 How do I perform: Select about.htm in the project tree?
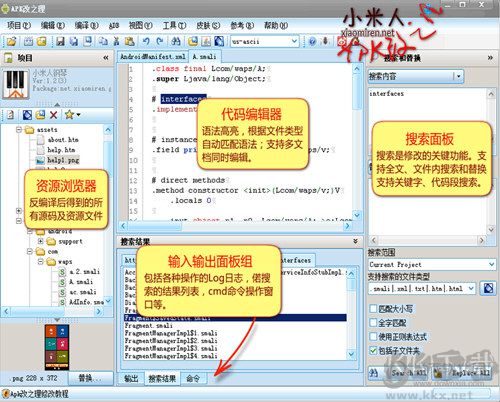[x=63, y=140]
